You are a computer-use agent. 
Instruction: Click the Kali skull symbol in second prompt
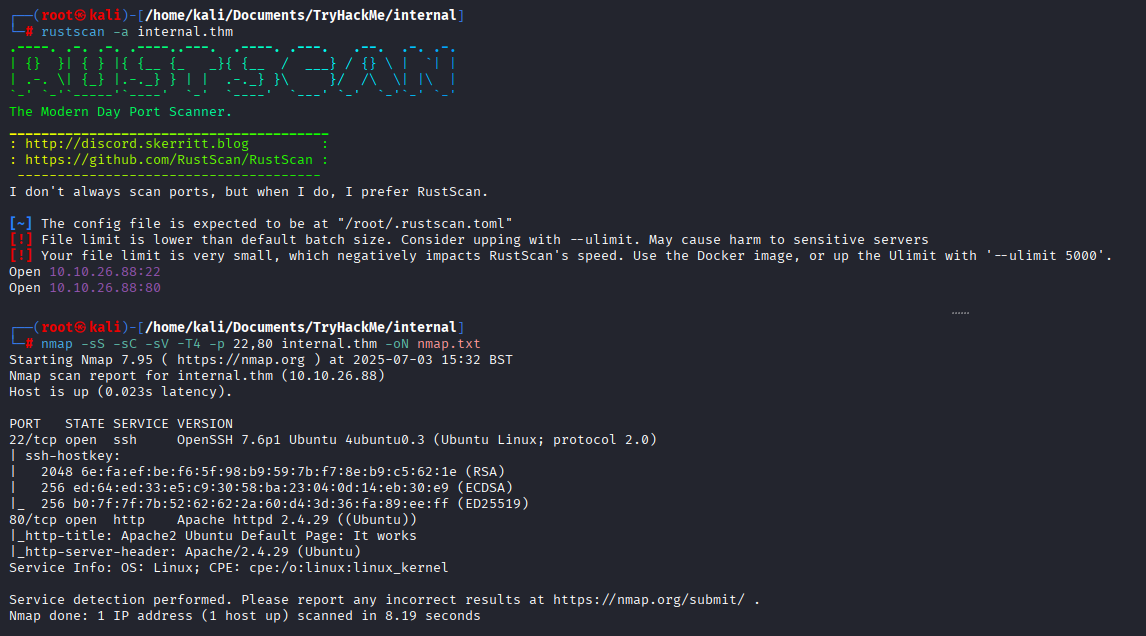pyautogui.click(x=80, y=328)
